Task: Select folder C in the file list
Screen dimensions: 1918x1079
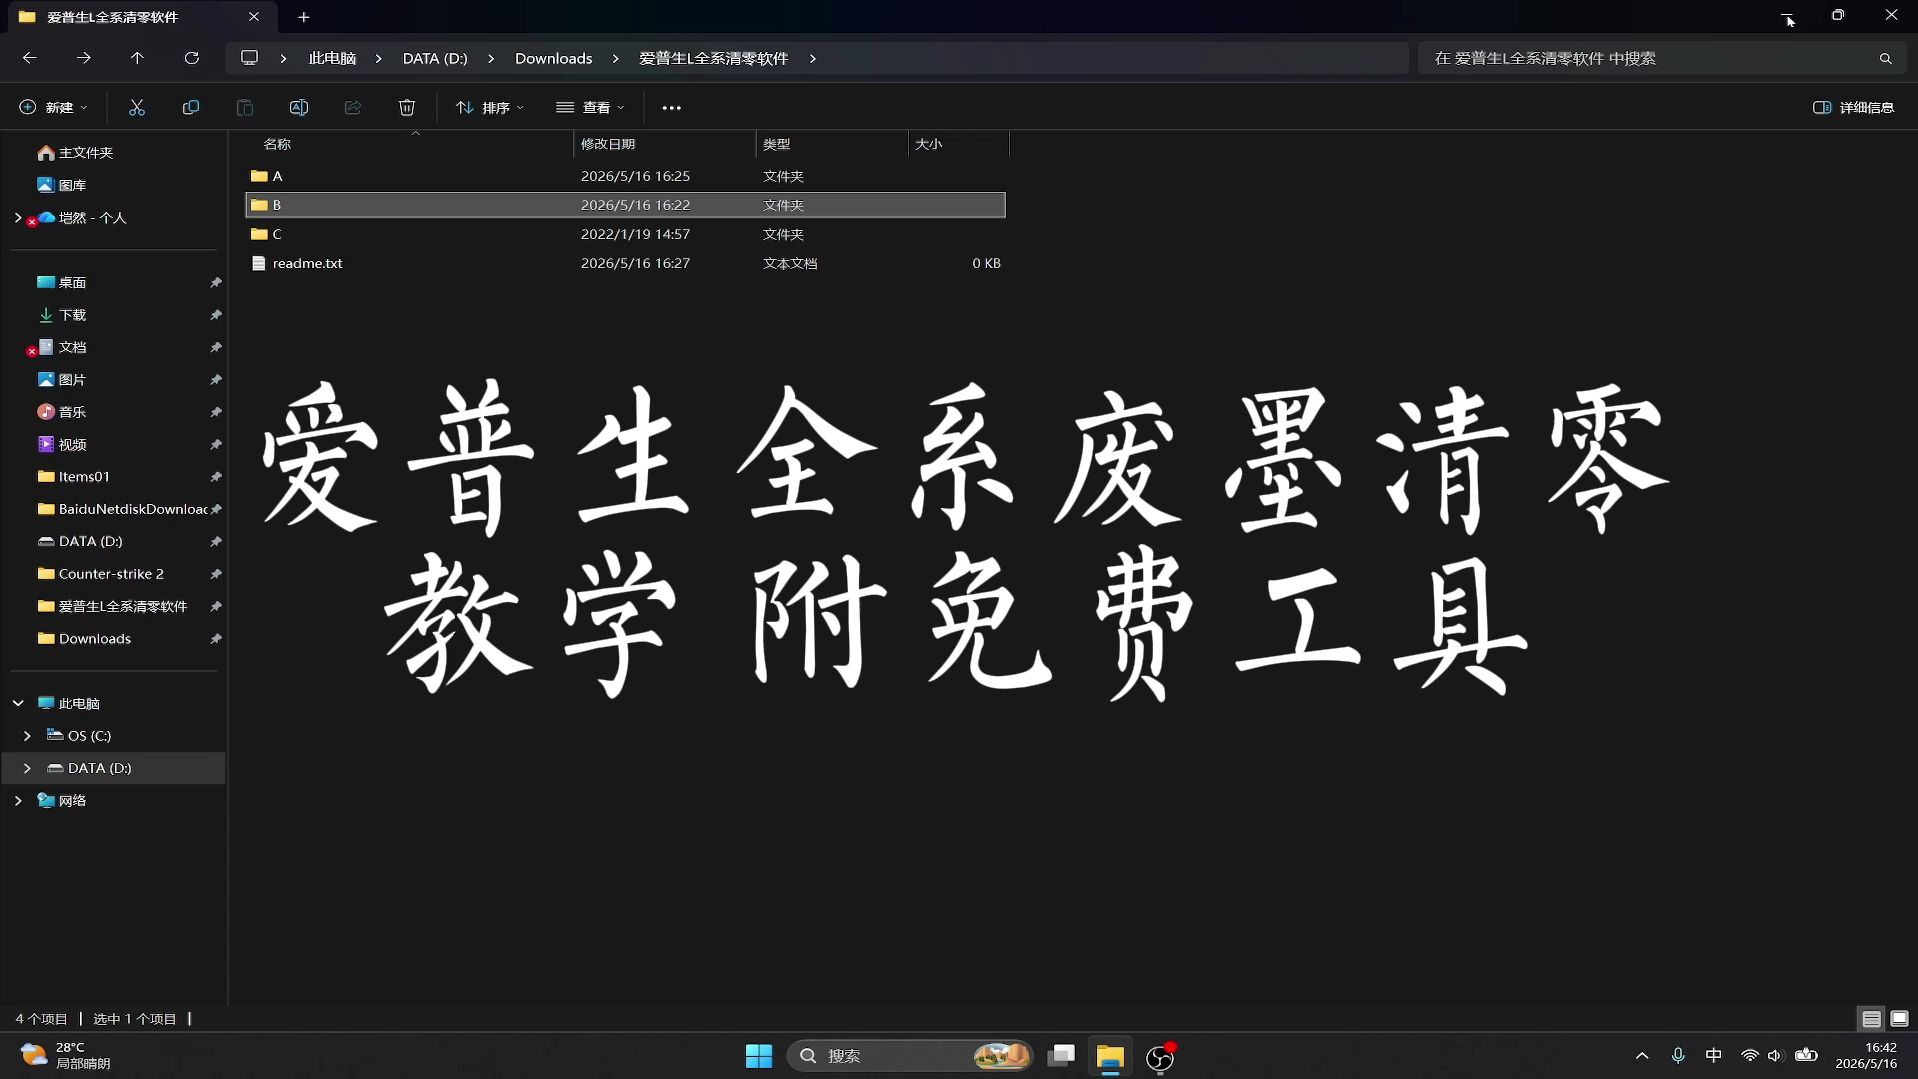Action: point(625,234)
